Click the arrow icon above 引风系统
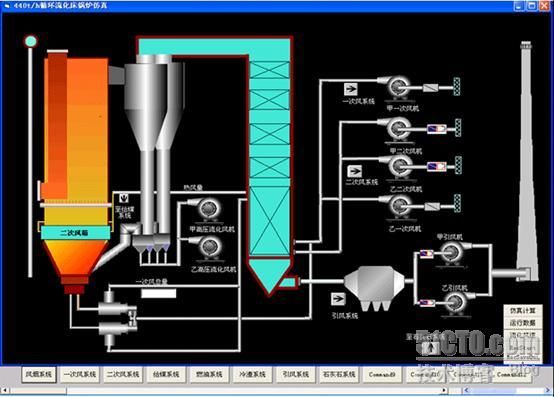 (x=338, y=299)
